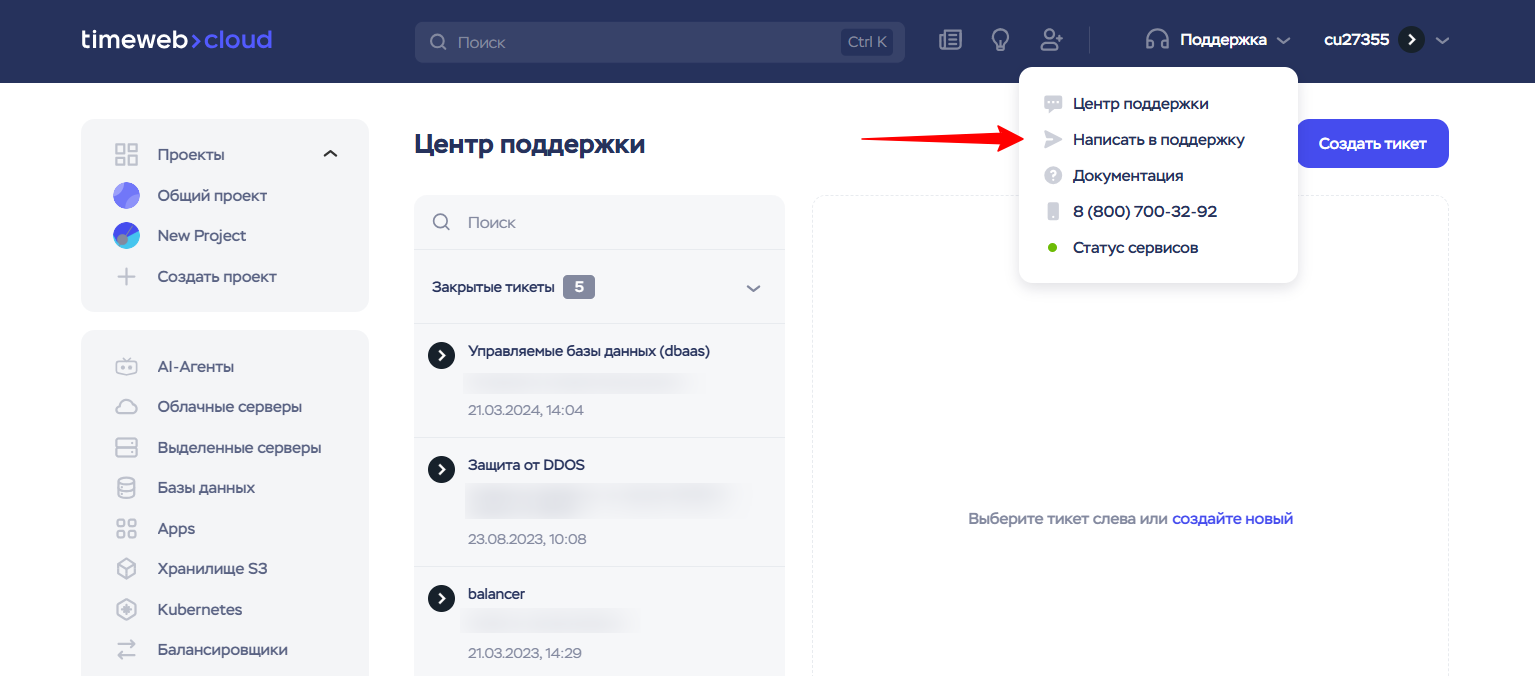Open Балансировщики in sidebar
This screenshot has width=1535, height=676.
(222, 650)
